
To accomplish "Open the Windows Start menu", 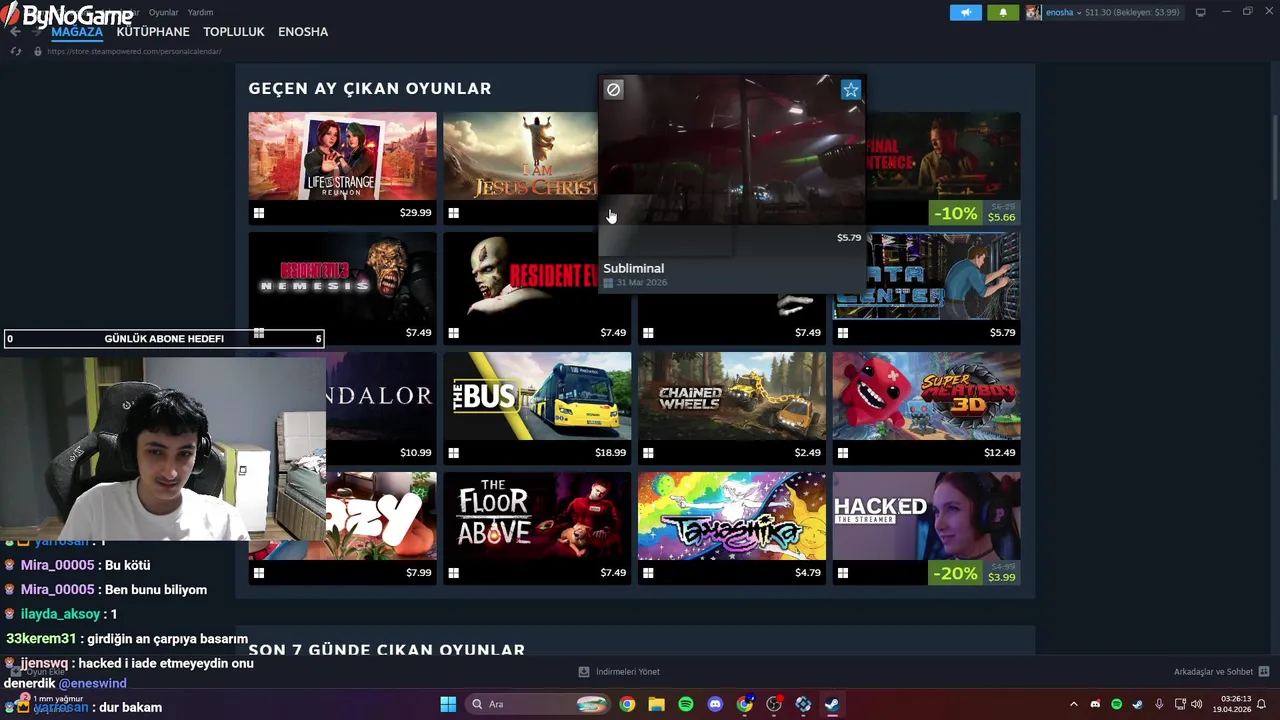I will click(448, 704).
